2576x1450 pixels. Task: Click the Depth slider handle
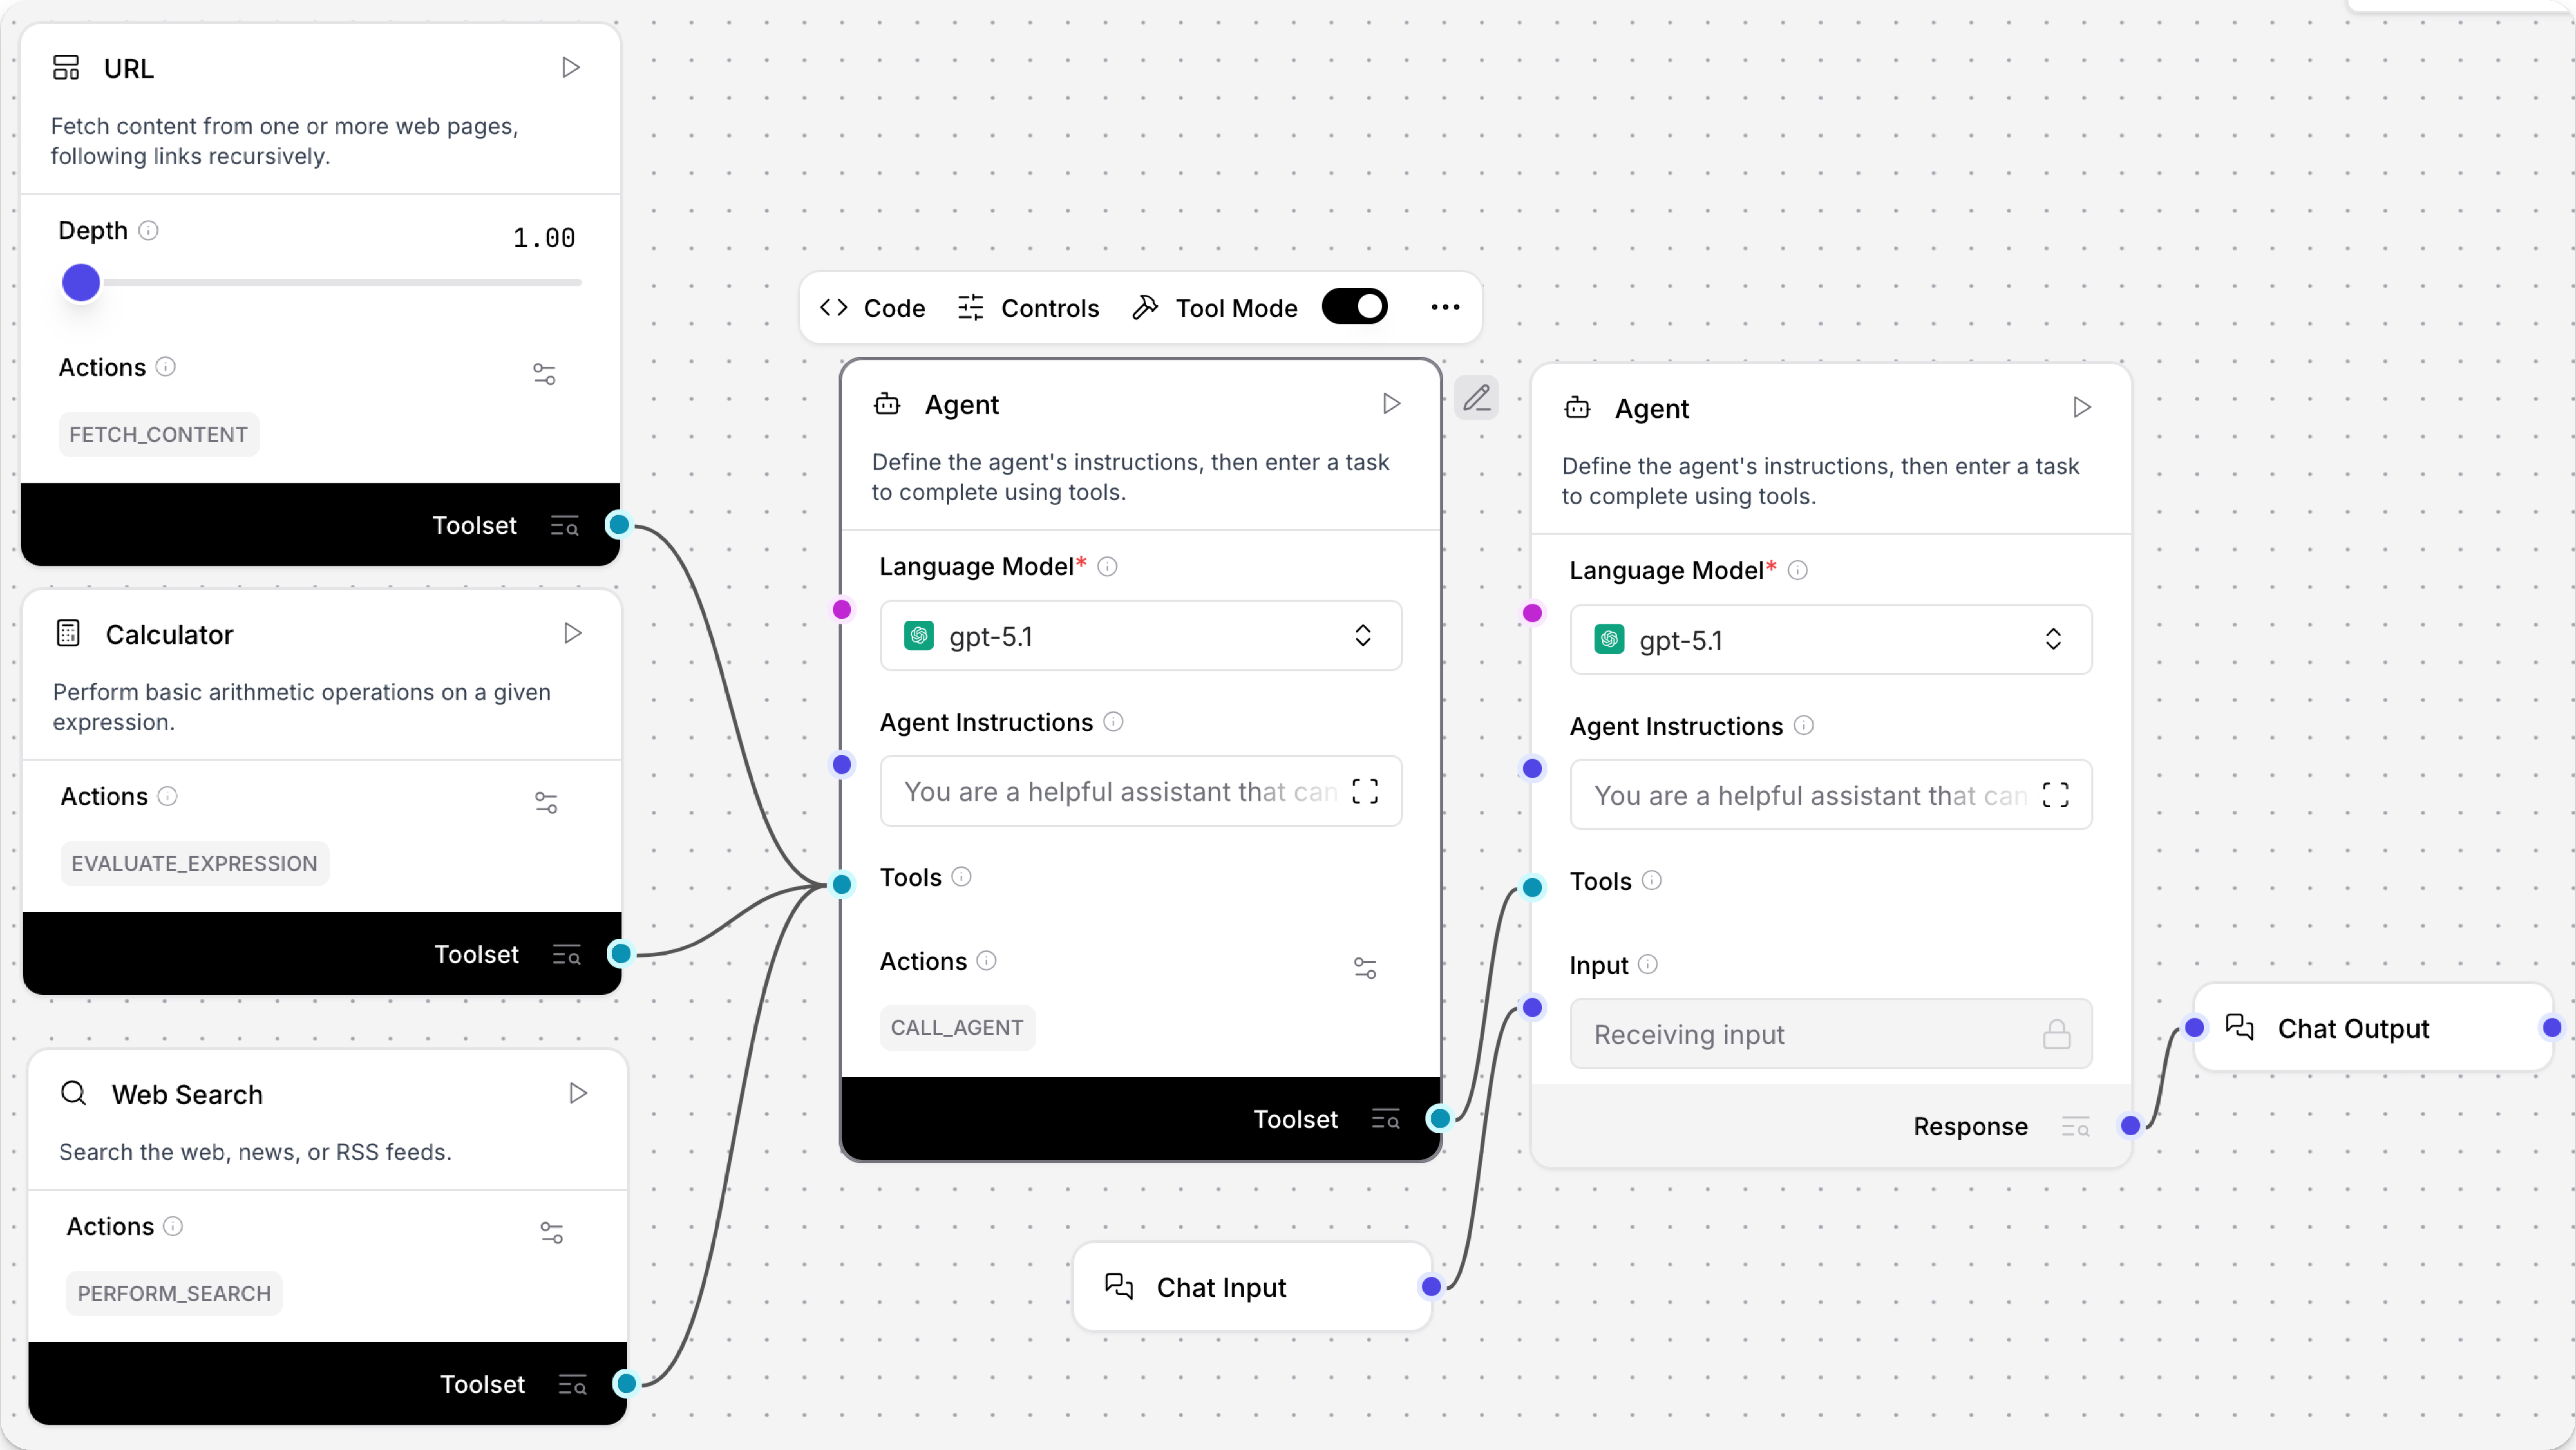[x=81, y=283]
